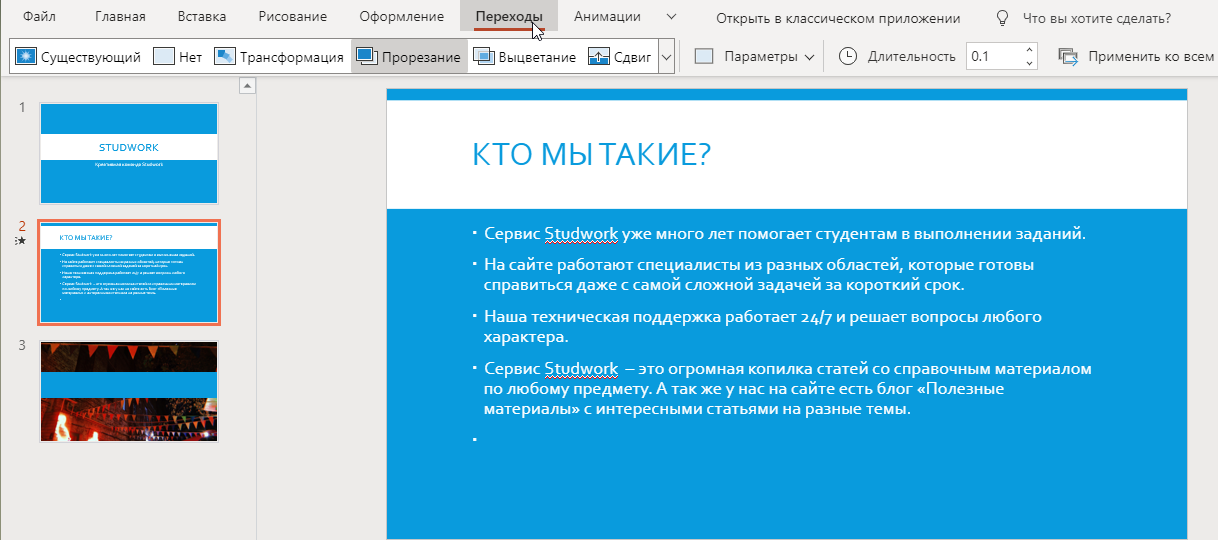Screen dimensions: 1218x540
Task: Click the Длительность input field
Action: point(993,57)
